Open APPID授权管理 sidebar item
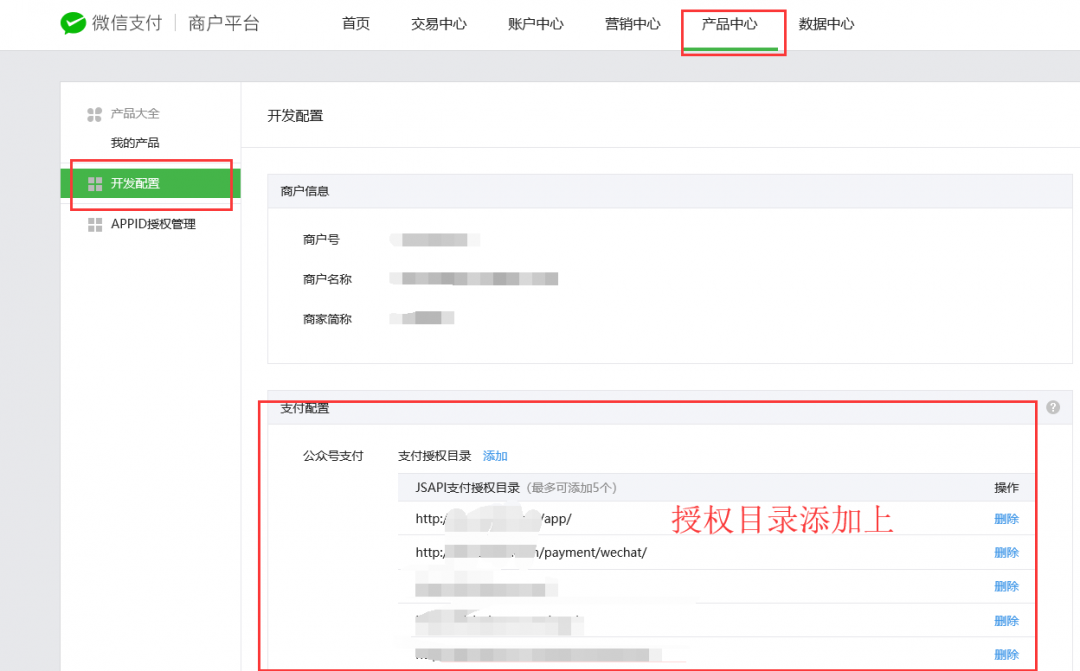 coord(153,224)
